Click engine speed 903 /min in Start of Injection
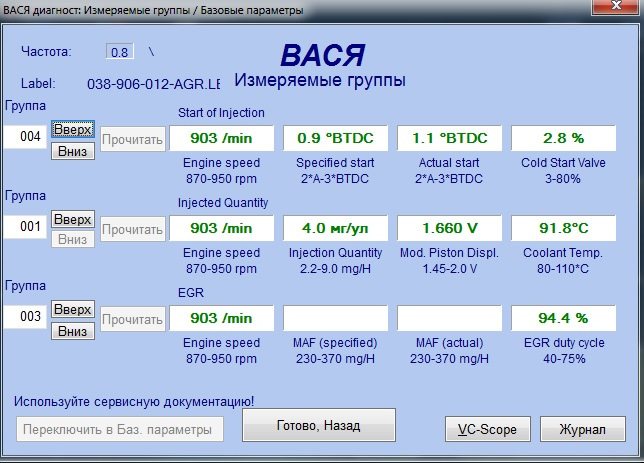The image size is (644, 463). [221, 138]
